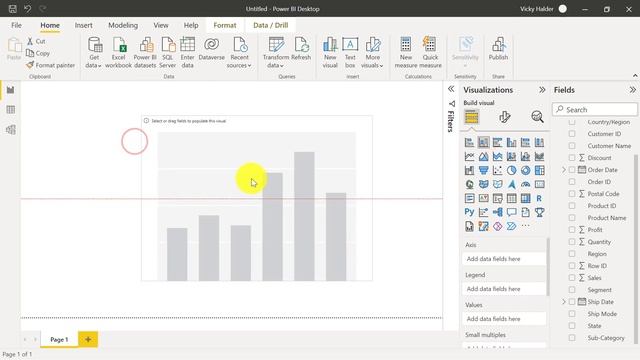Switch to the Modeling tab
The height and width of the screenshot is (360, 640).
pos(123,25)
